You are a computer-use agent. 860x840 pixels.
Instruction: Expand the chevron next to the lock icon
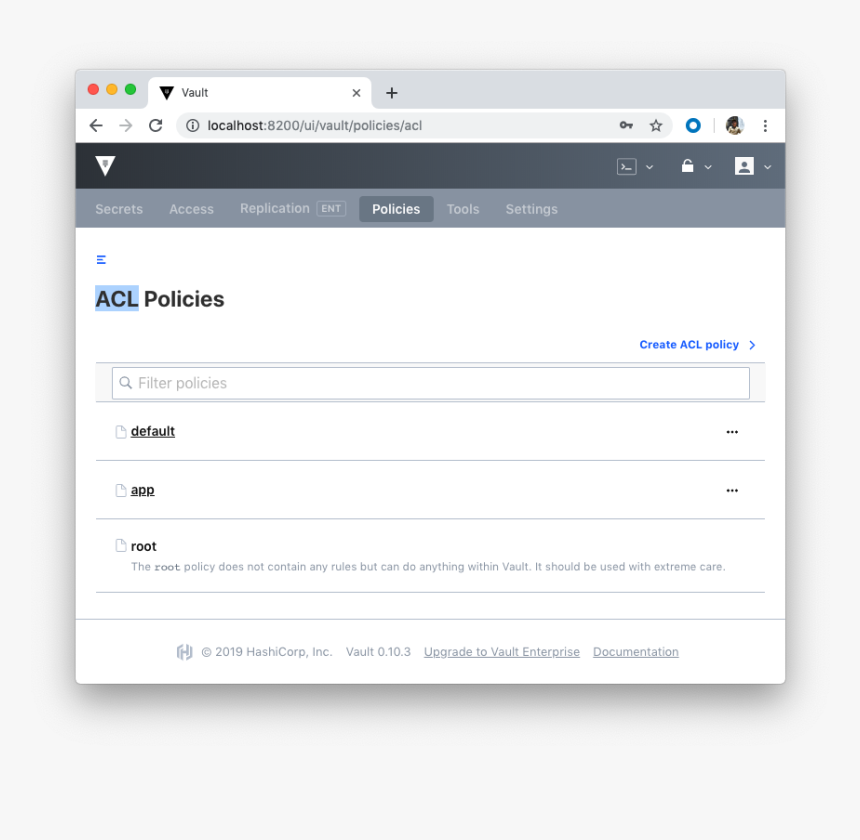pos(708,167)
